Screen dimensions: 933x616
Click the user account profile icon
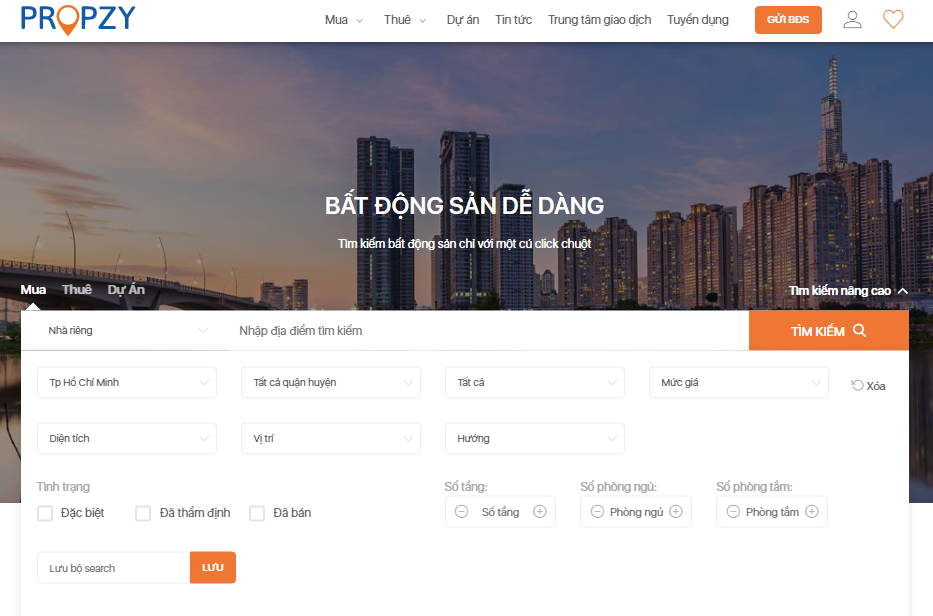(852, 19)
